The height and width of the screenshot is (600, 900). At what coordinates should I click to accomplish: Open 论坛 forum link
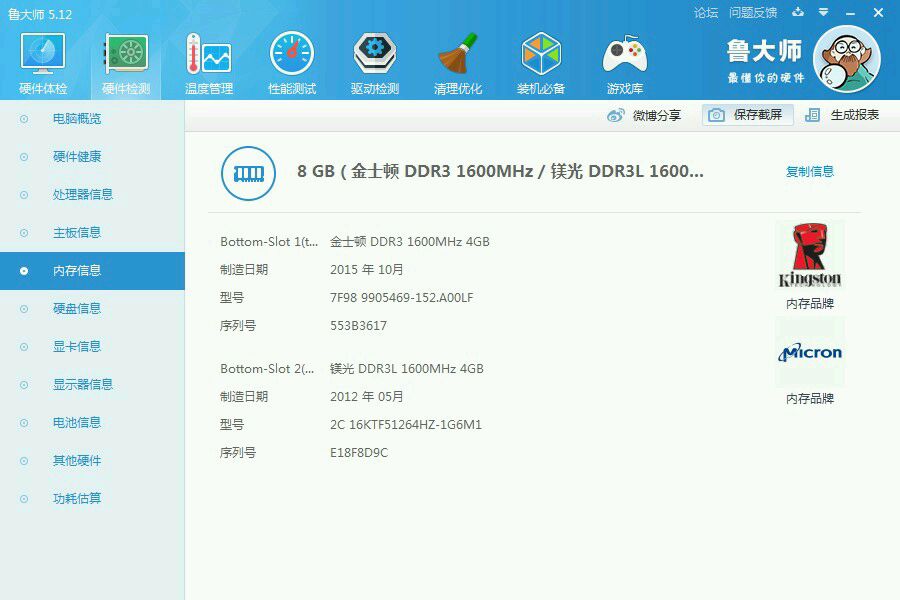point(706,13)
